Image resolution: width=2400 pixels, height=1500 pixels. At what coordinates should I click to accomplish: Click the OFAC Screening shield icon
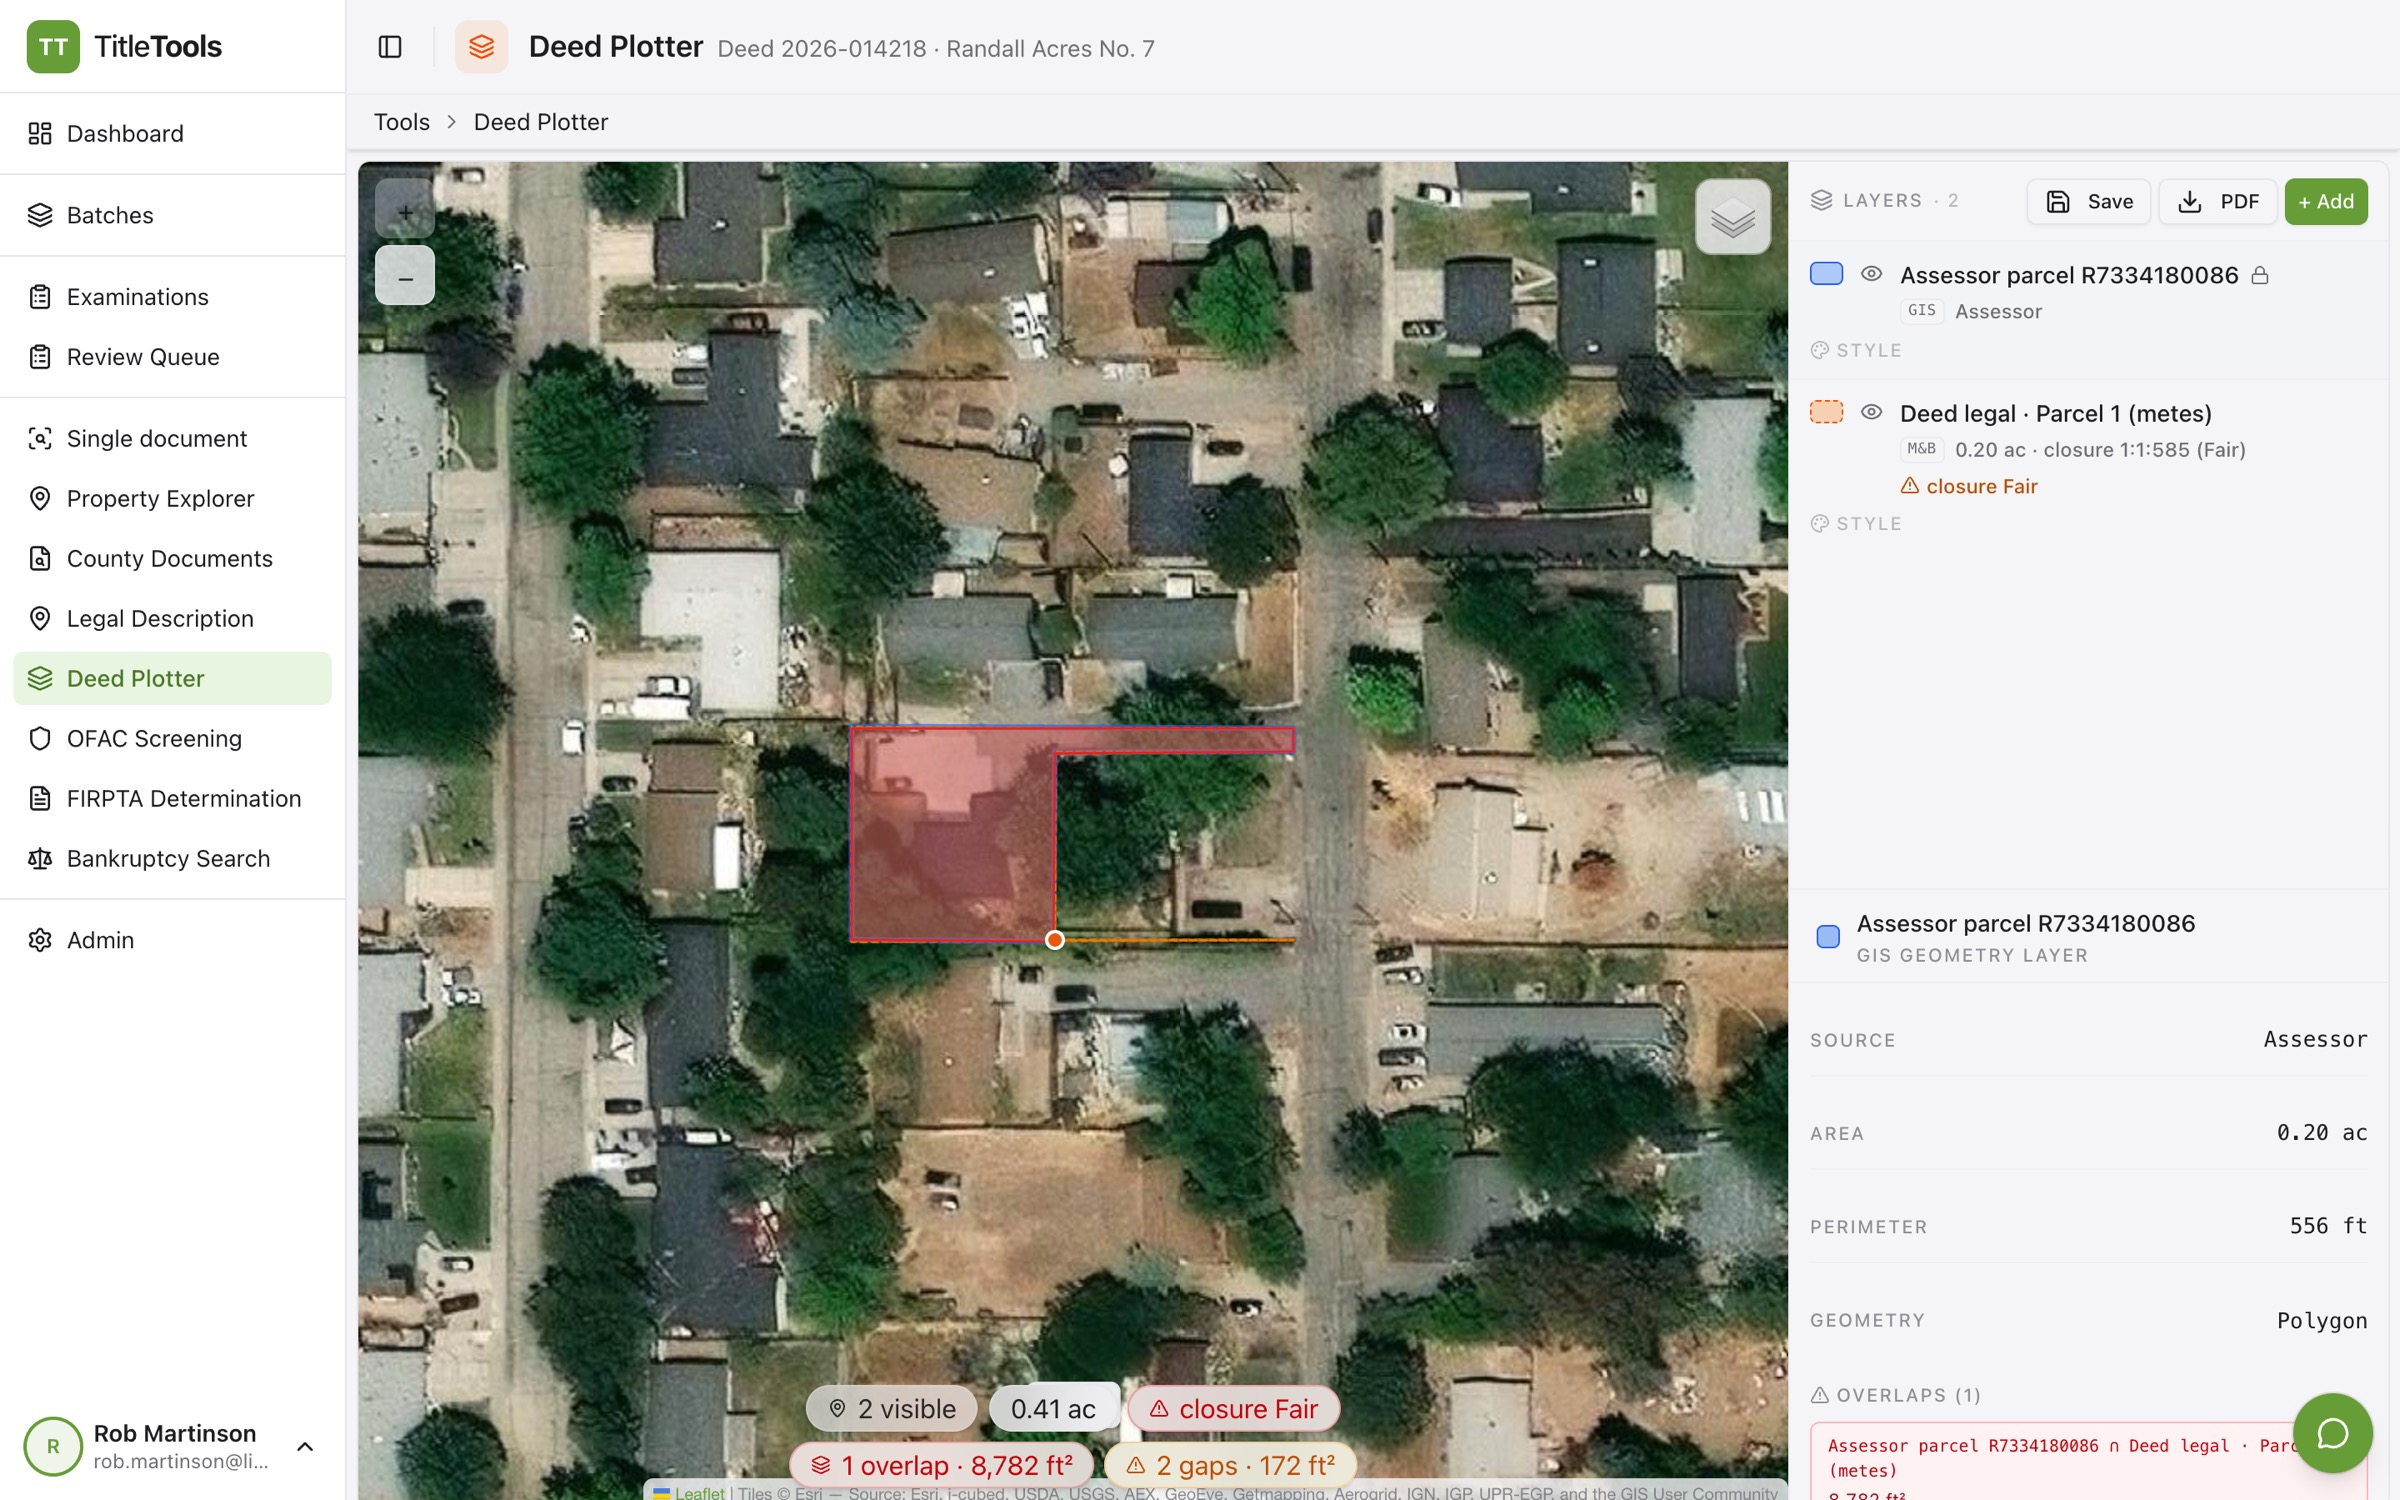(40, 738)
